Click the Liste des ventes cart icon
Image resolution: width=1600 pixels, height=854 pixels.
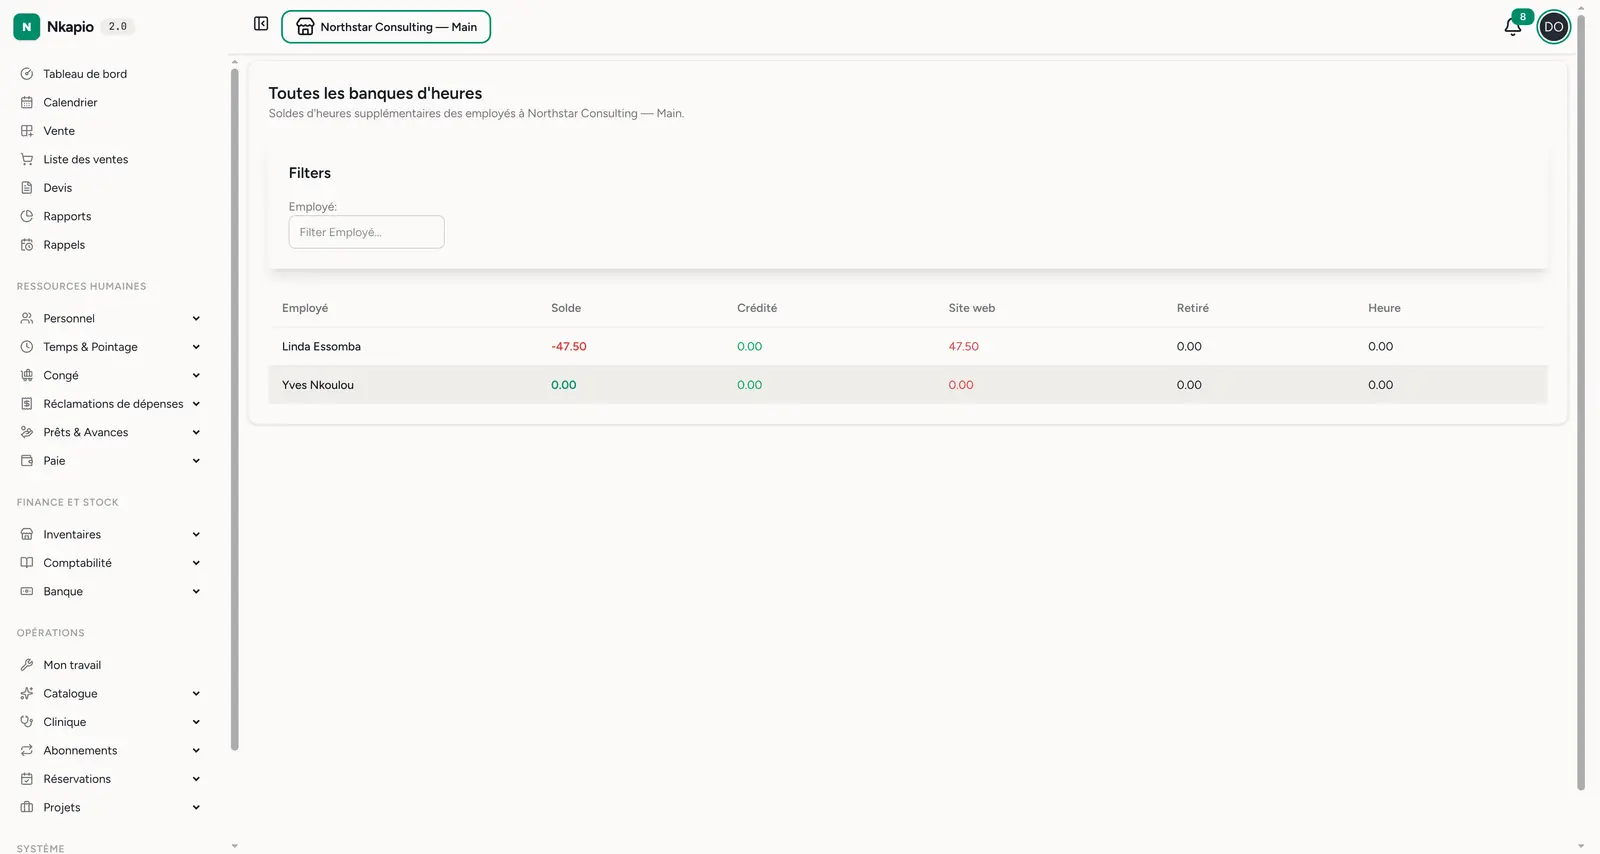point(27,159)
